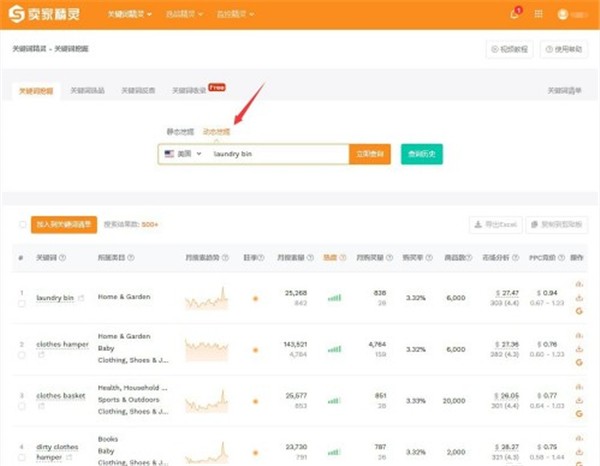Click the video tutorial button
Image resolution: width=600 pixels, height=466 pixels.
point(509,49)
